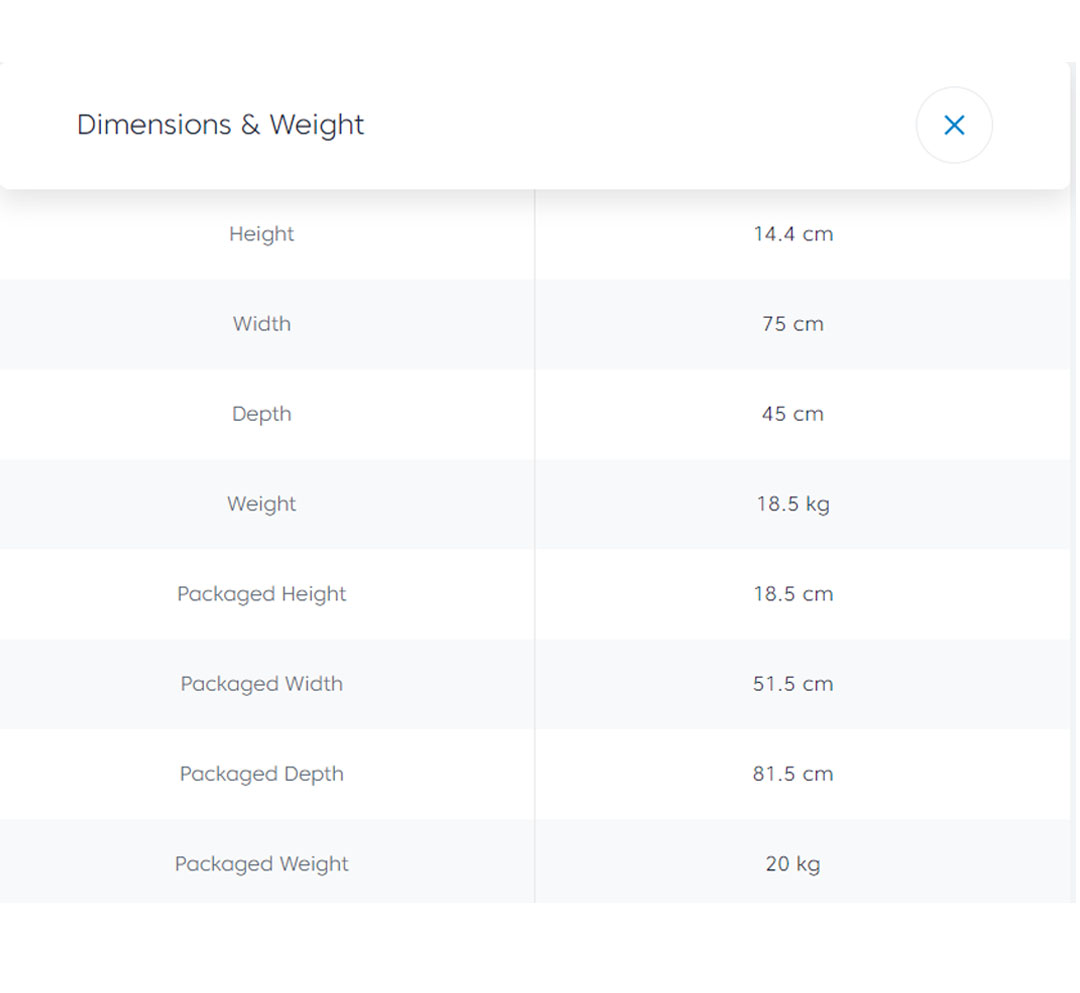
Task: Select the Height row label
Action: [262, 234]
